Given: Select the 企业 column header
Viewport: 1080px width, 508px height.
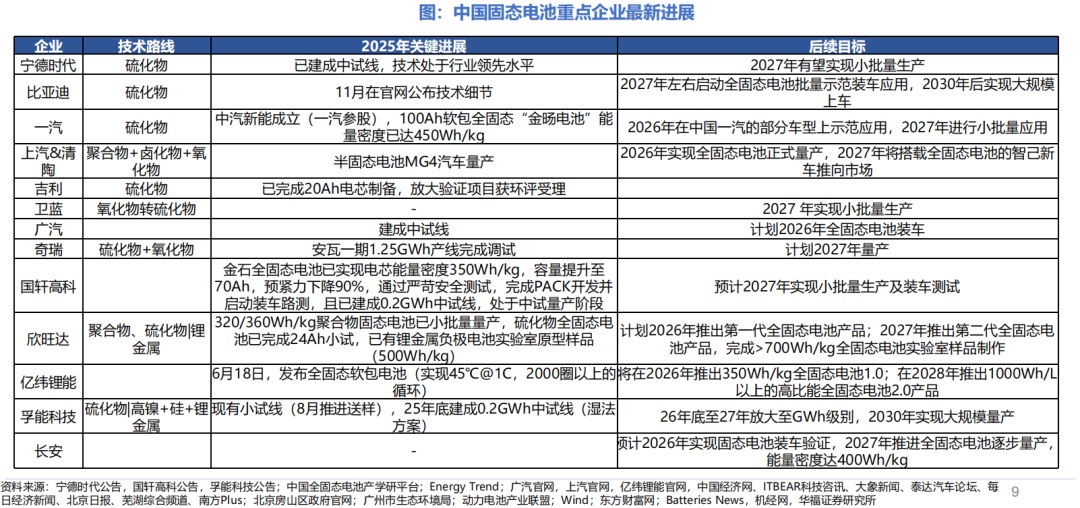Looking at the screenshot, I should (x=48, y=46).
